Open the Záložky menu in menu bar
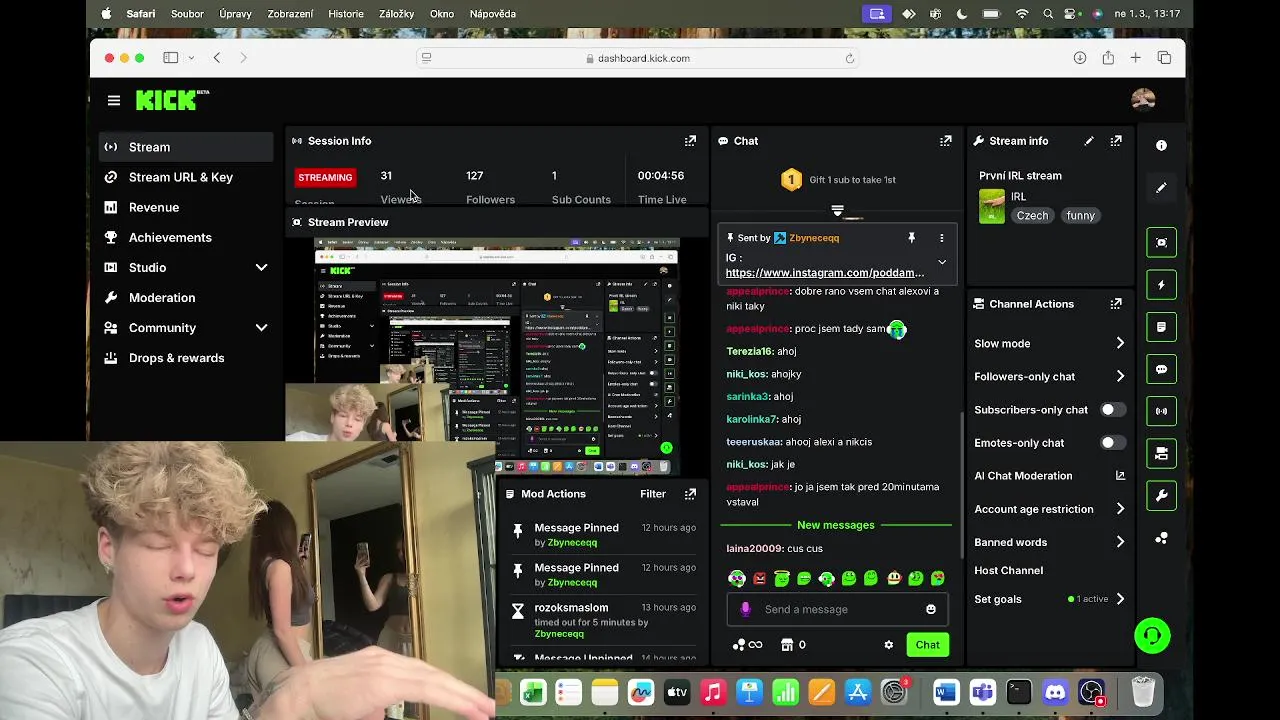1280x720 pixels. tap(396, 14)
